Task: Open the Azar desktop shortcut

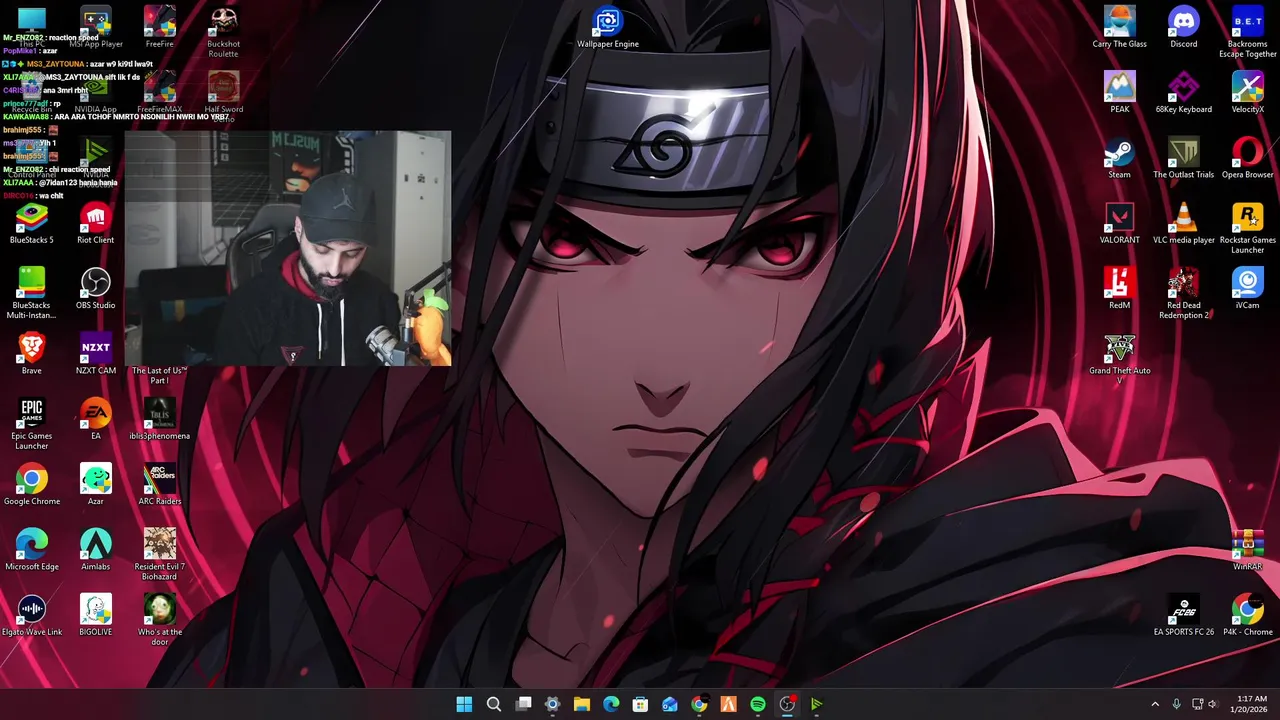Action: [x=96, y=486]
